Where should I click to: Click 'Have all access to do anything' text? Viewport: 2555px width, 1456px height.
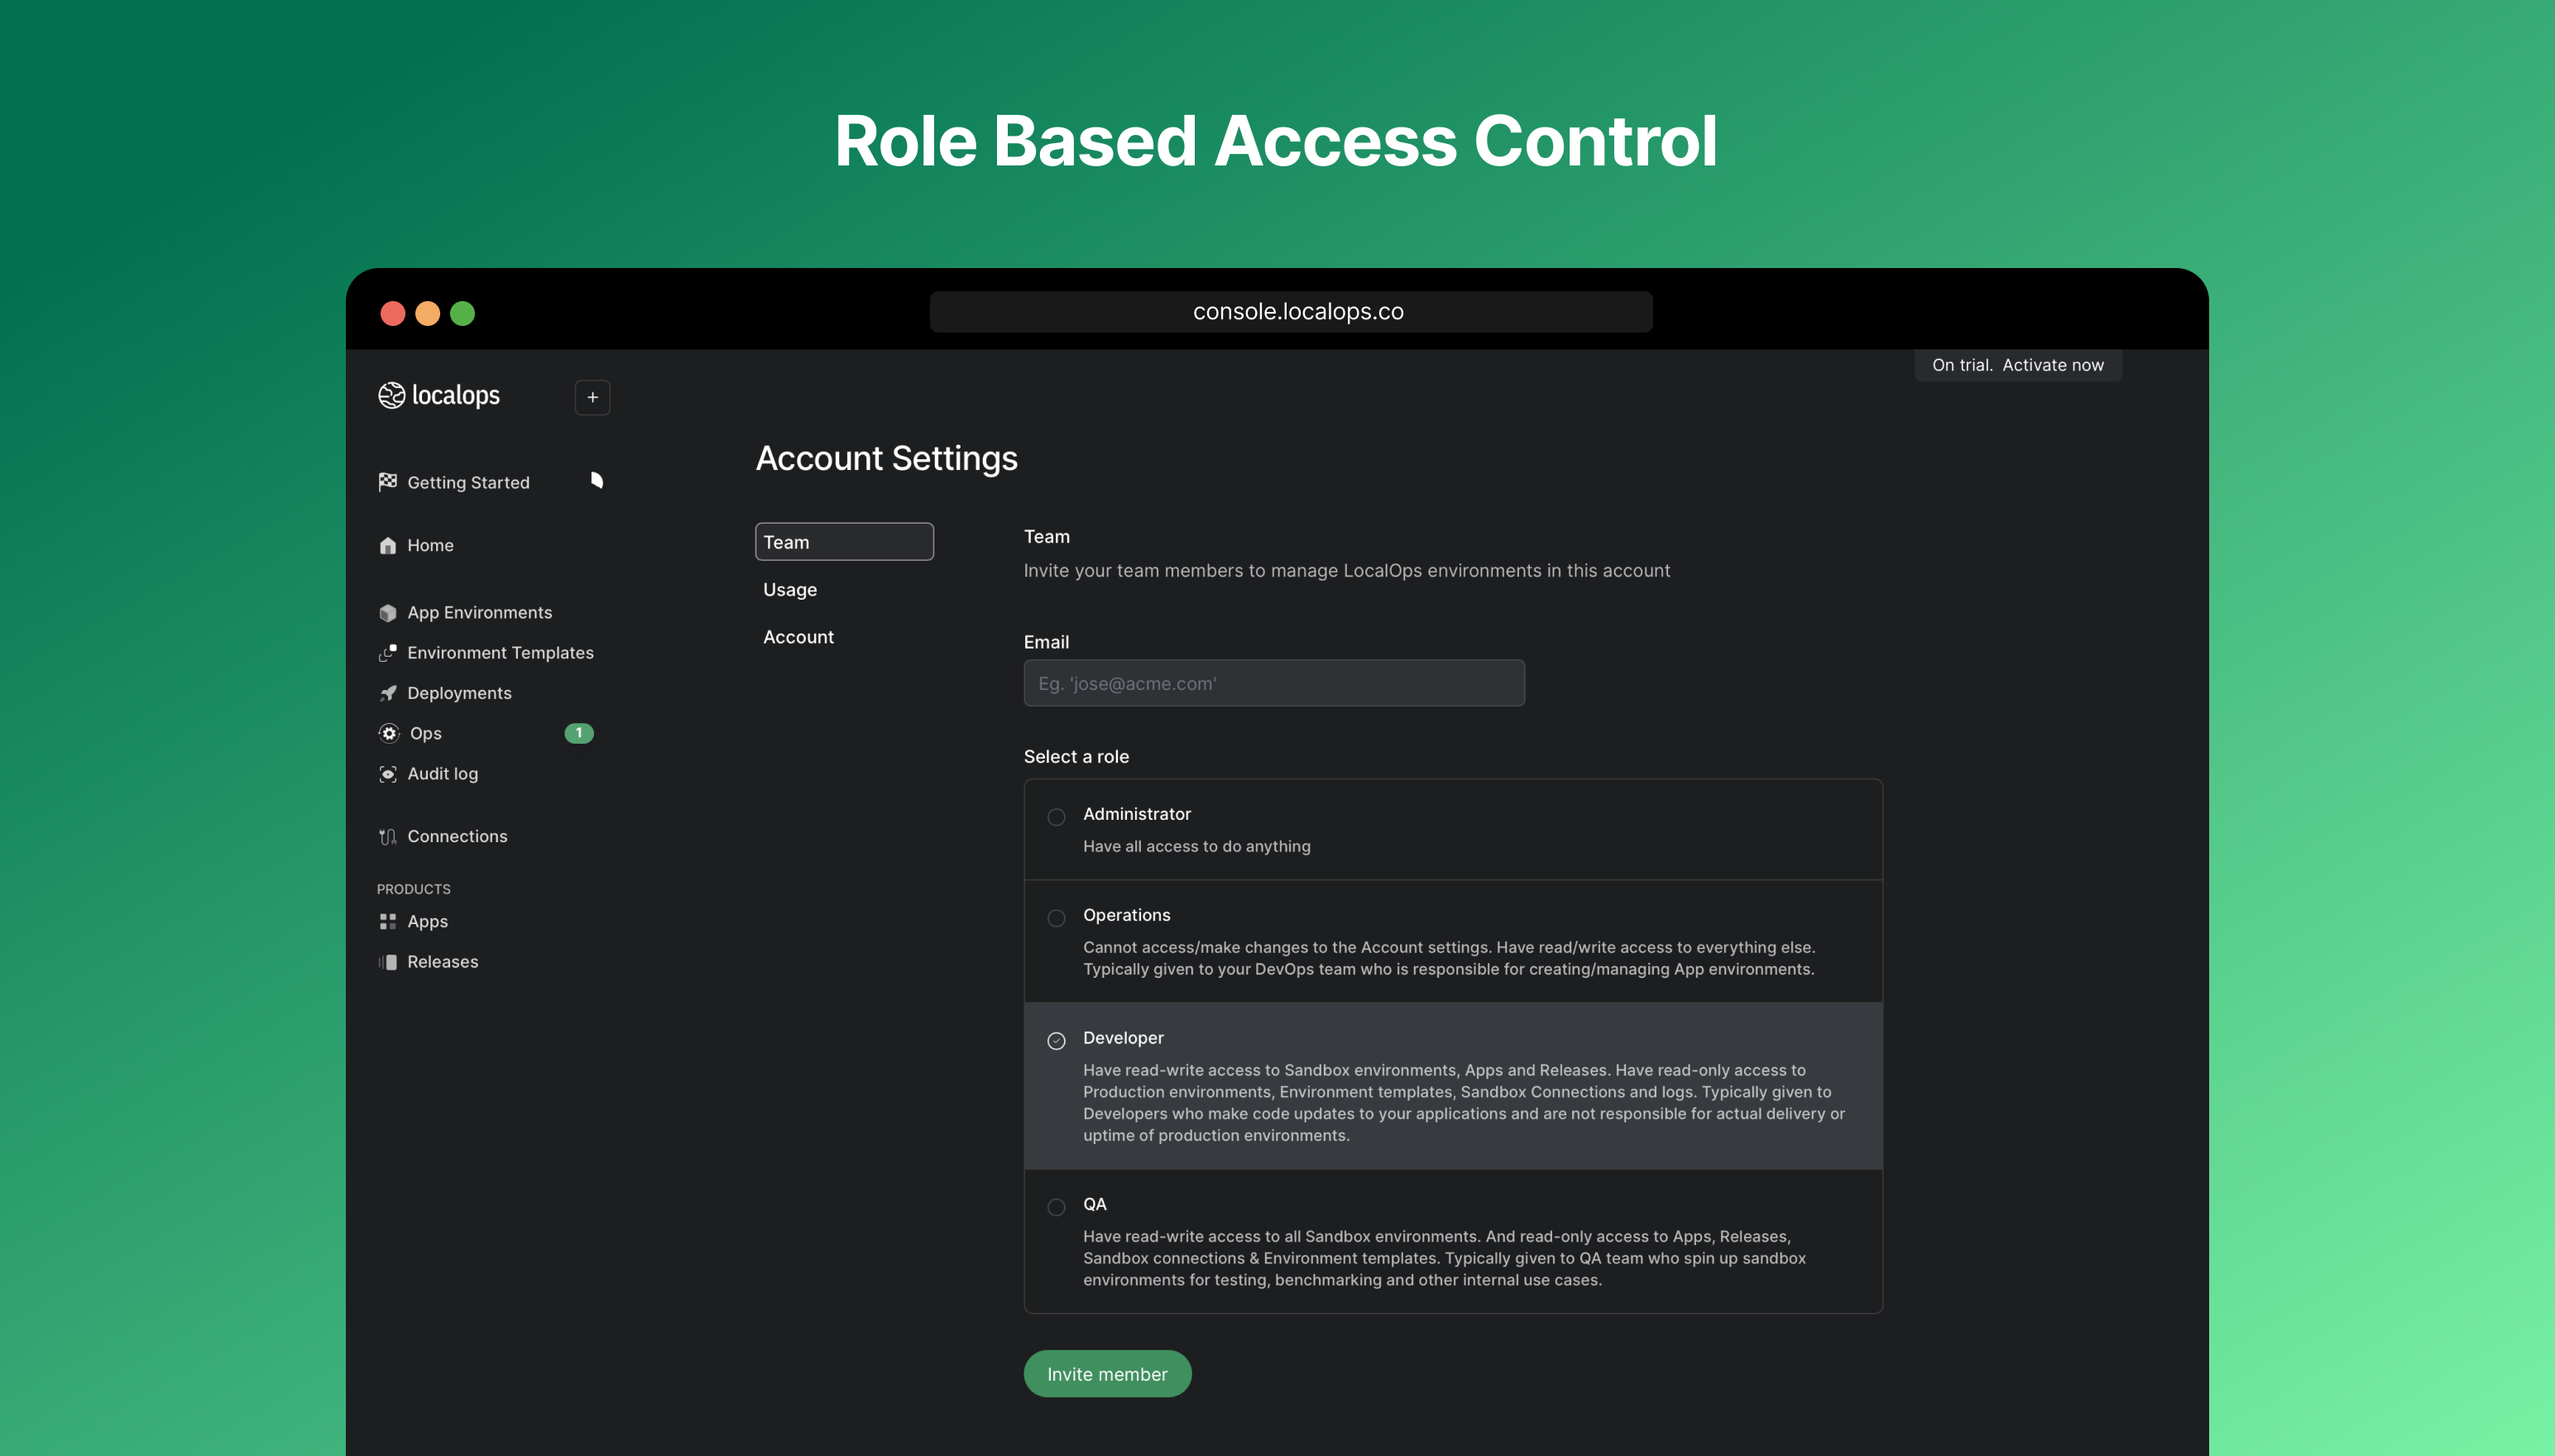point(1196,846)
